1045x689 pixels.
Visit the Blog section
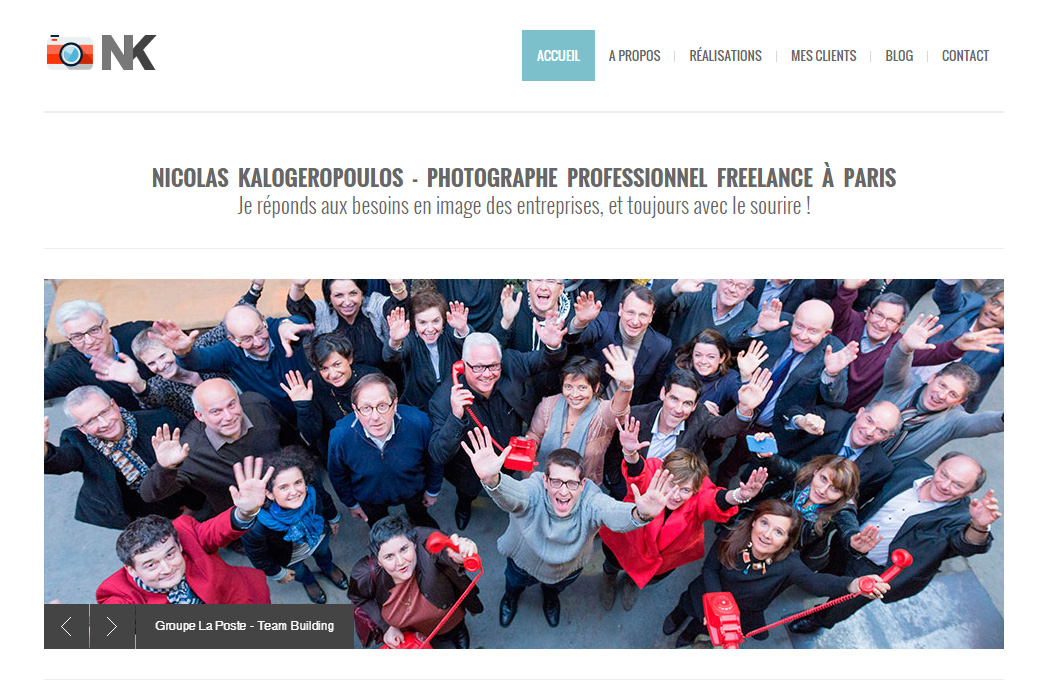click(898, 56)
